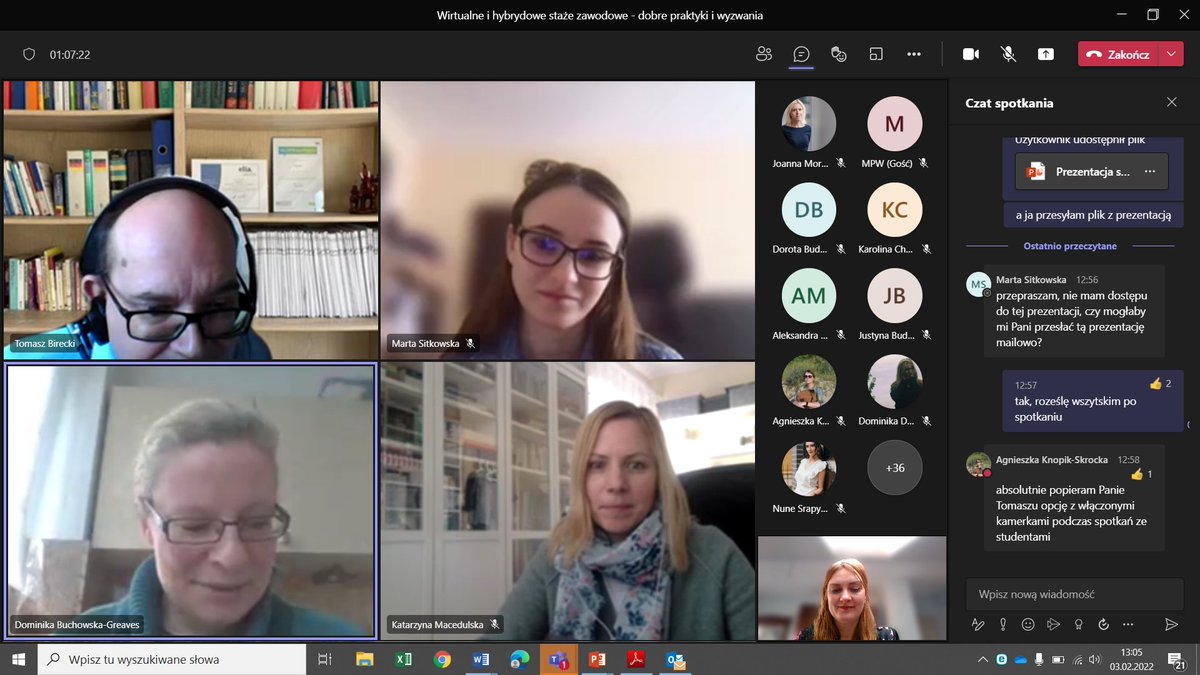Click Zakończ to leave the meeting

[x=1118, y=54]
